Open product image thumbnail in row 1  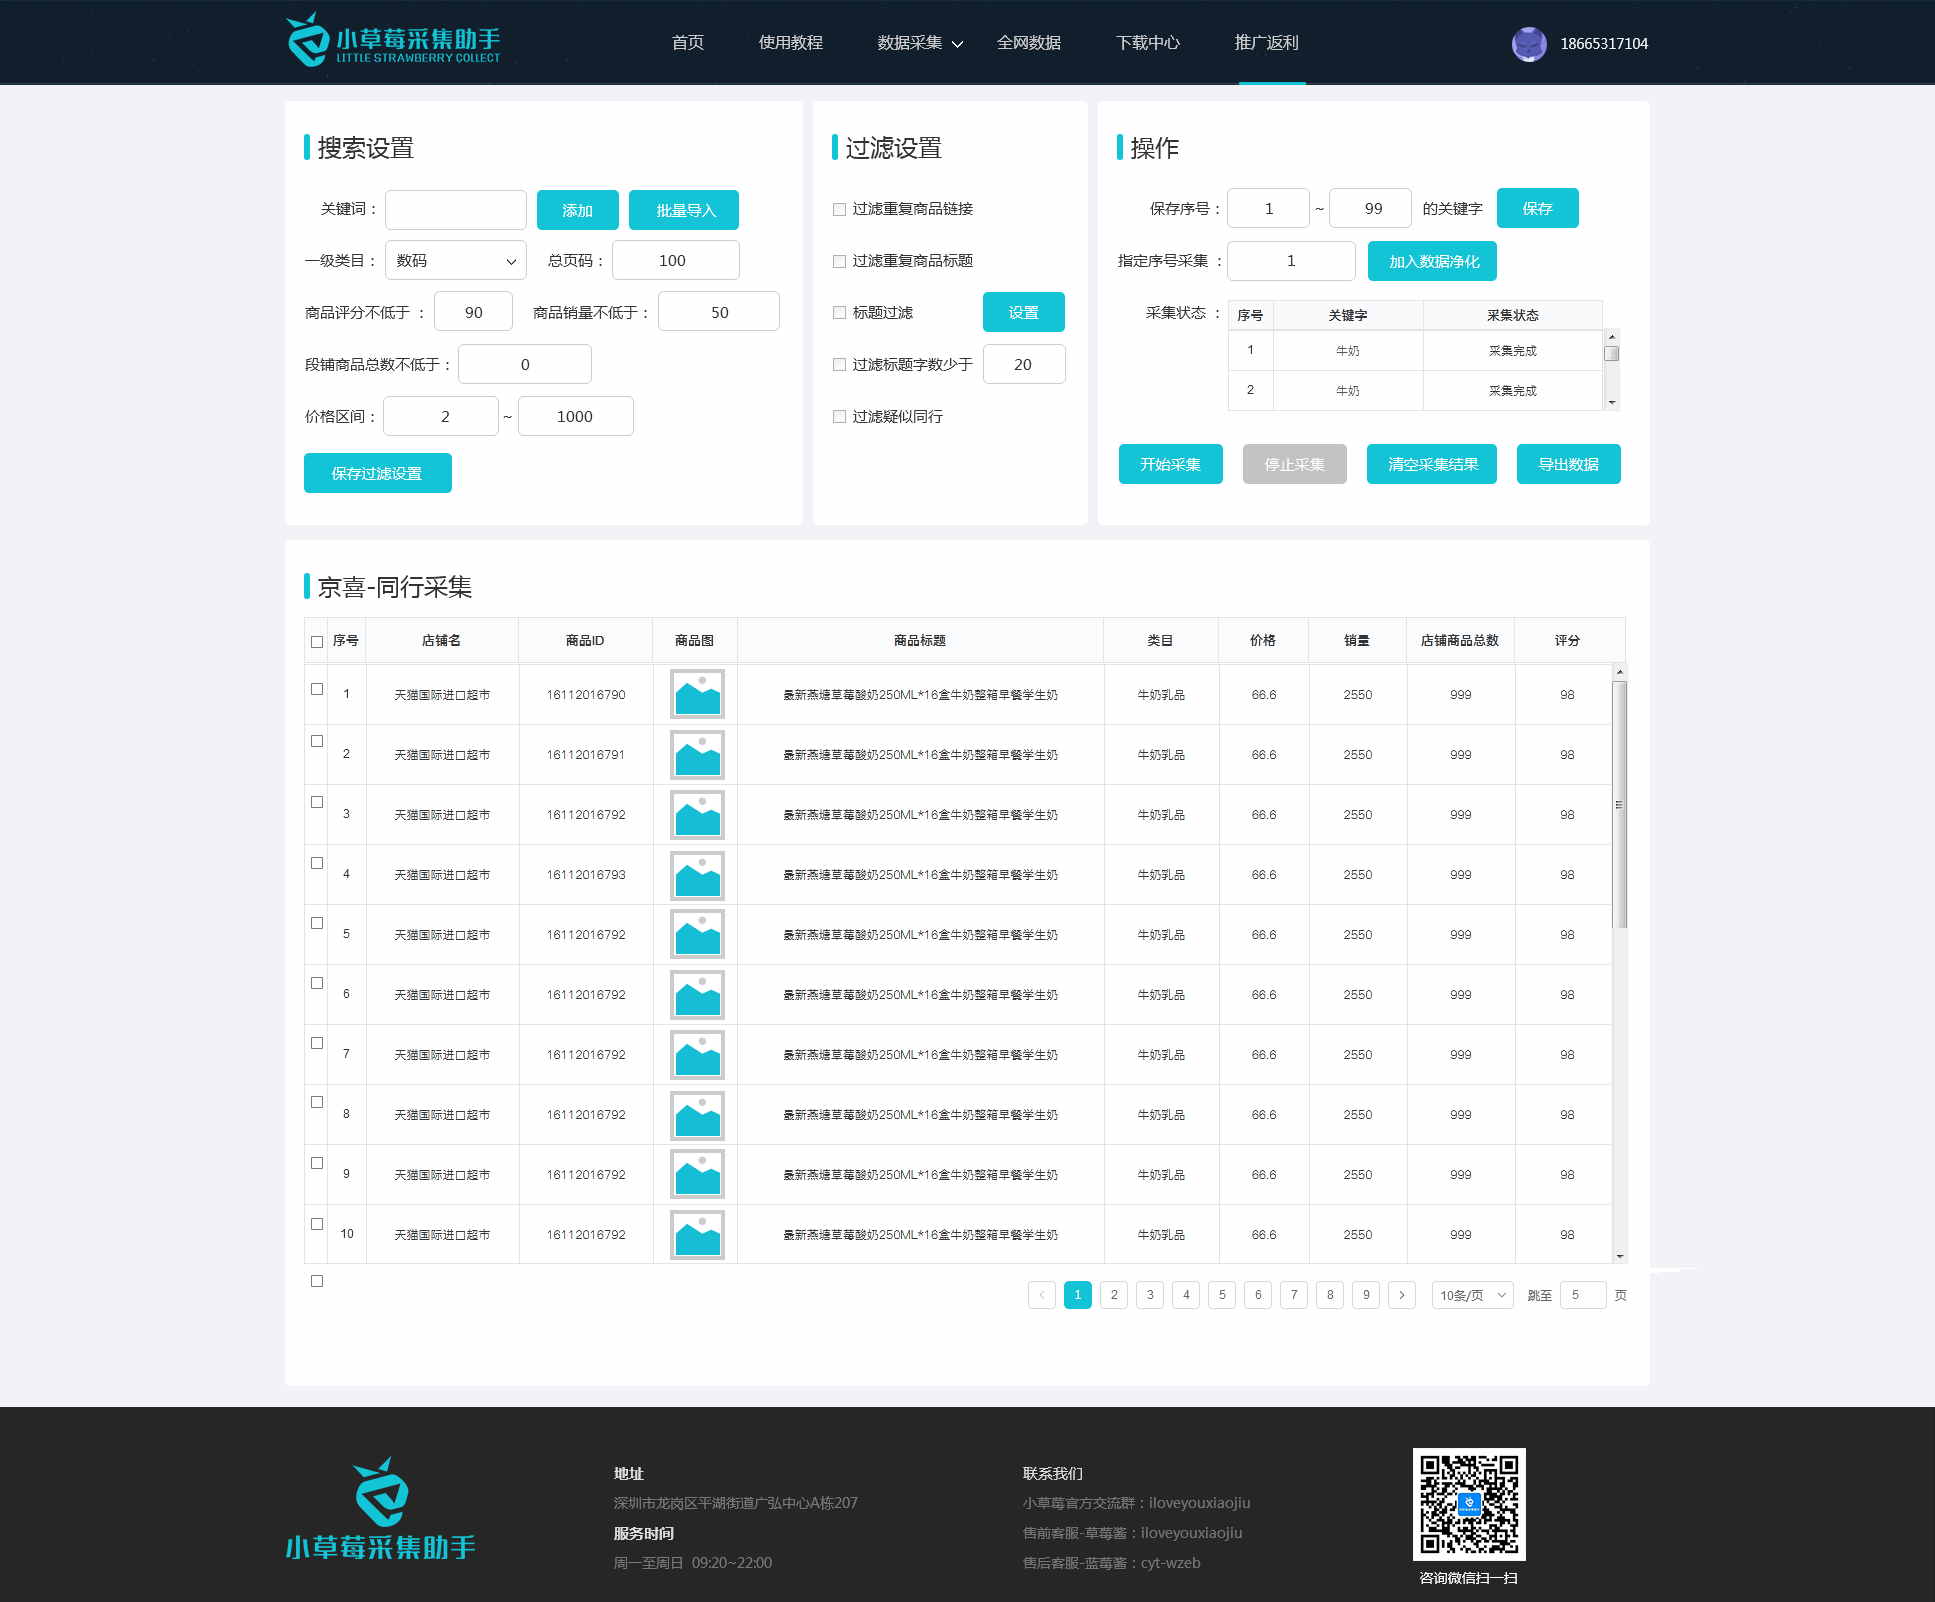[697, 694]
